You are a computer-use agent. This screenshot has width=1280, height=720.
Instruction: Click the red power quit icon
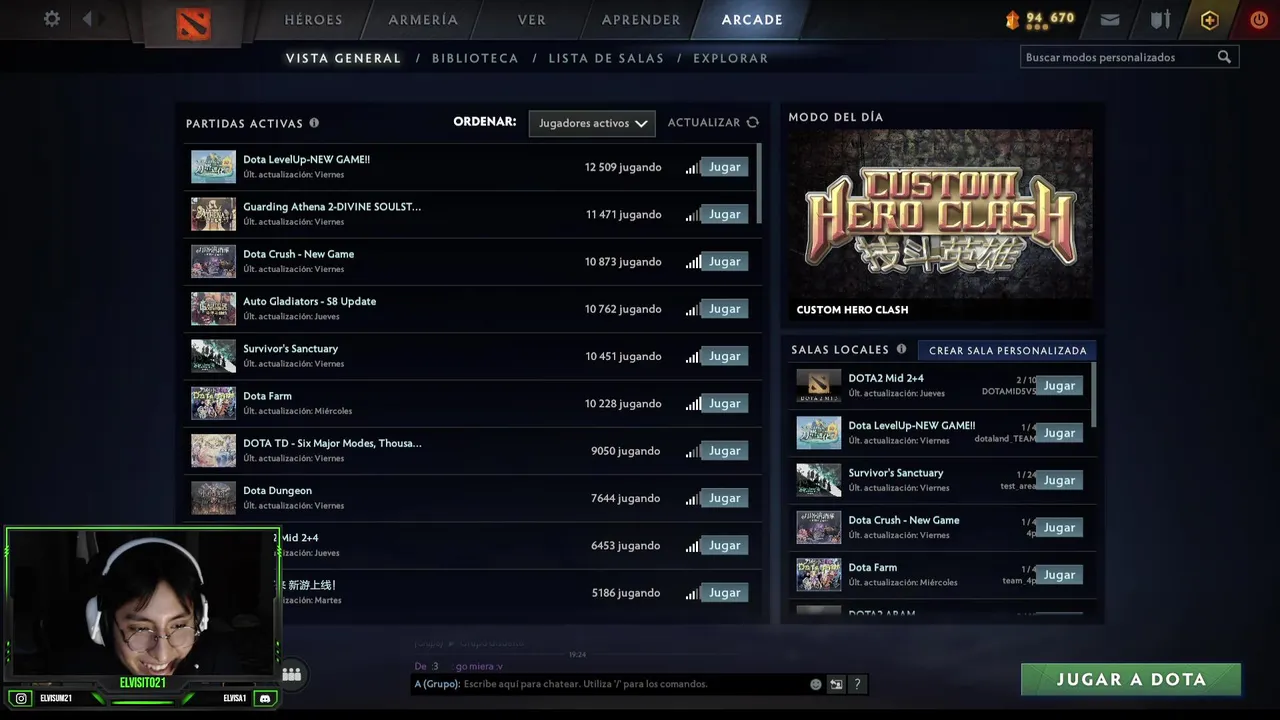click(1259, 19)
